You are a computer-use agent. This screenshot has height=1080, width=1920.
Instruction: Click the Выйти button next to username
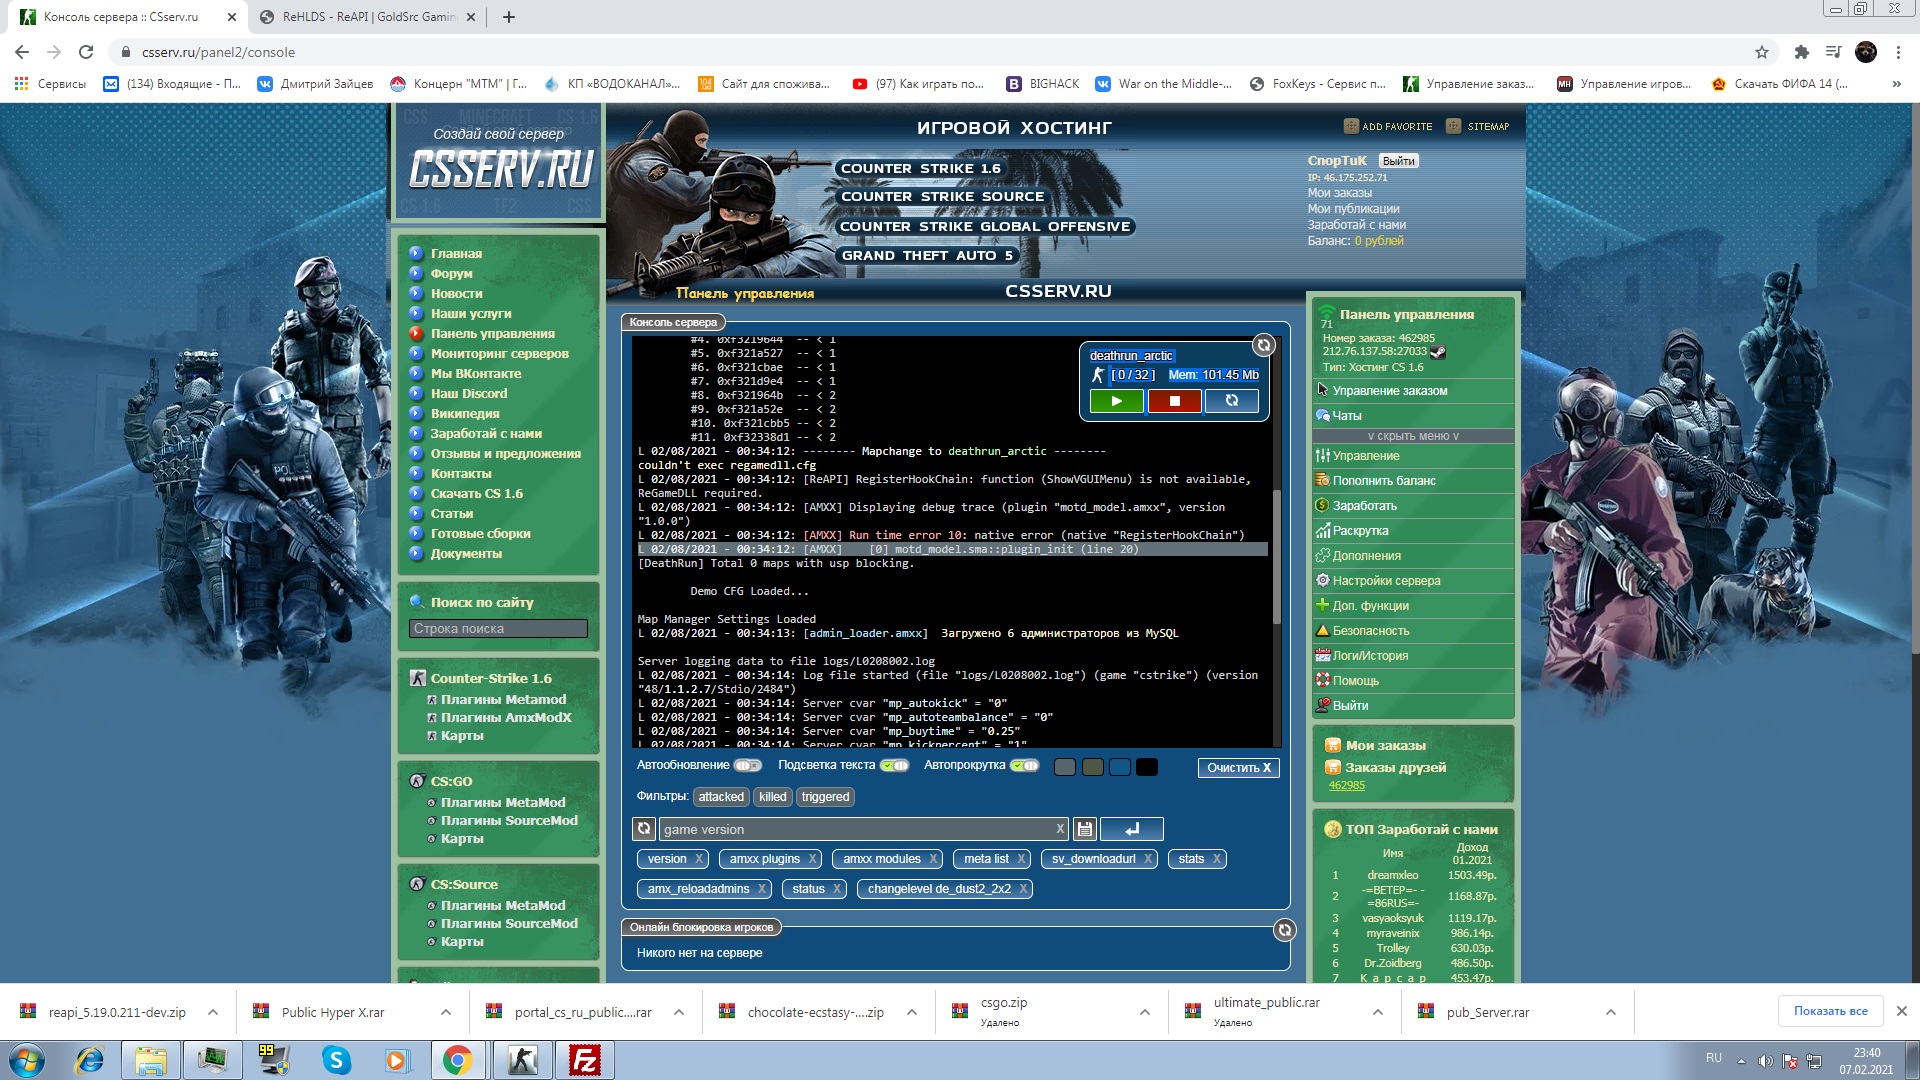coord(1399,161)
